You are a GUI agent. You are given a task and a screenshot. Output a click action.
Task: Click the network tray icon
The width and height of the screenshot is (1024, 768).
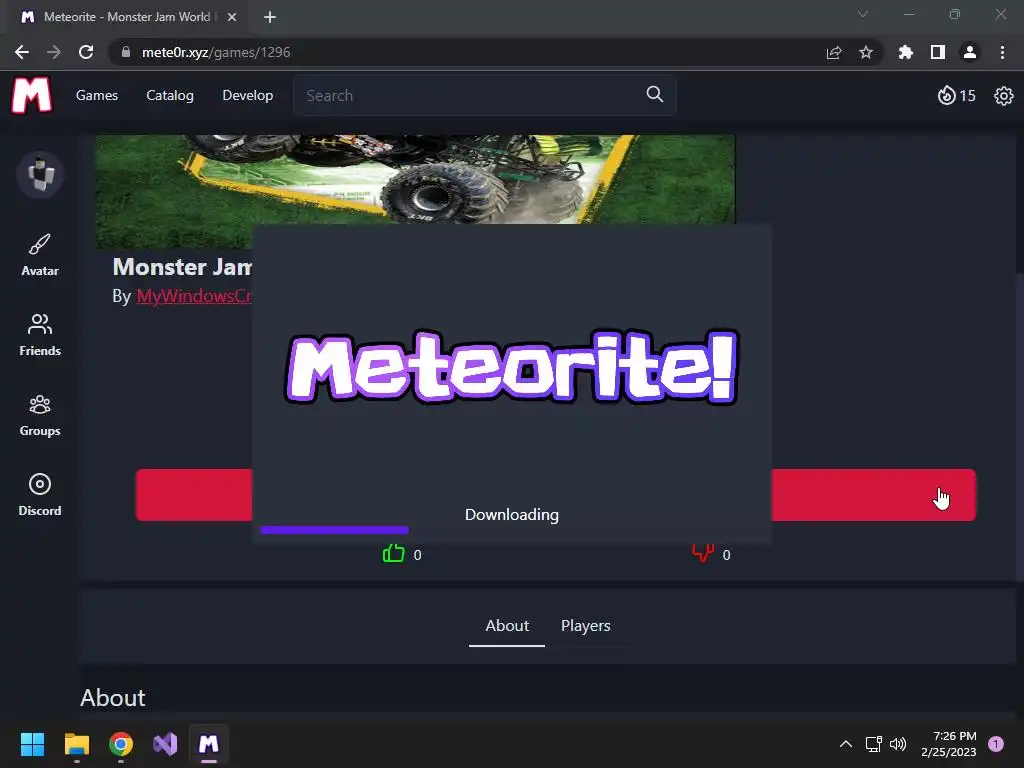[873, 744]
